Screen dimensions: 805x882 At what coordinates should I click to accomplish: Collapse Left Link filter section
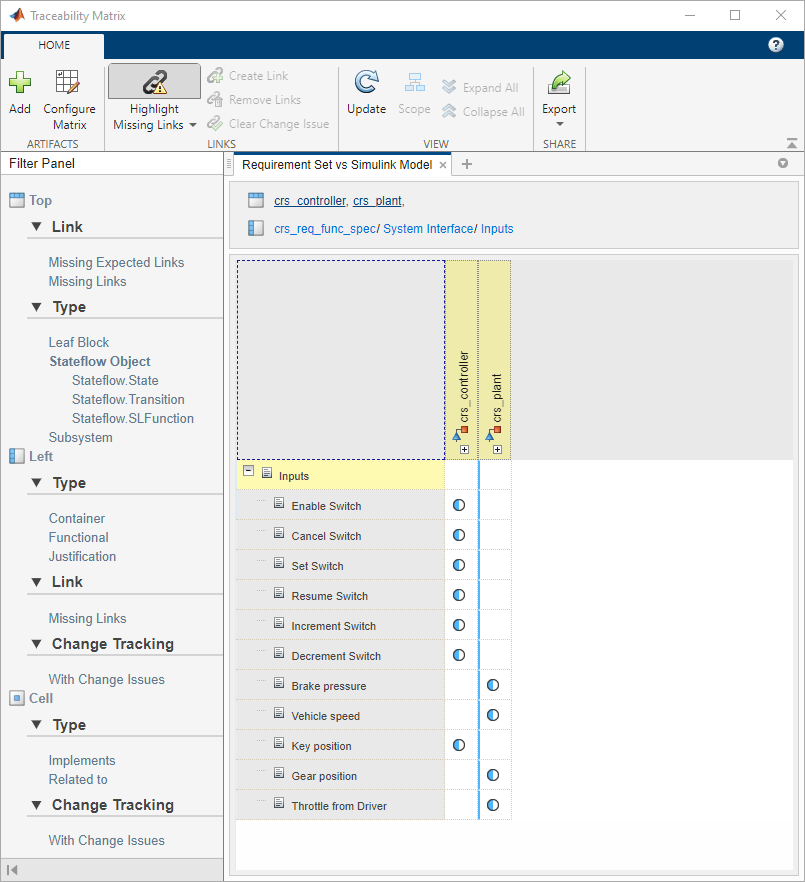pyautogui.click(x=37, y=582)
